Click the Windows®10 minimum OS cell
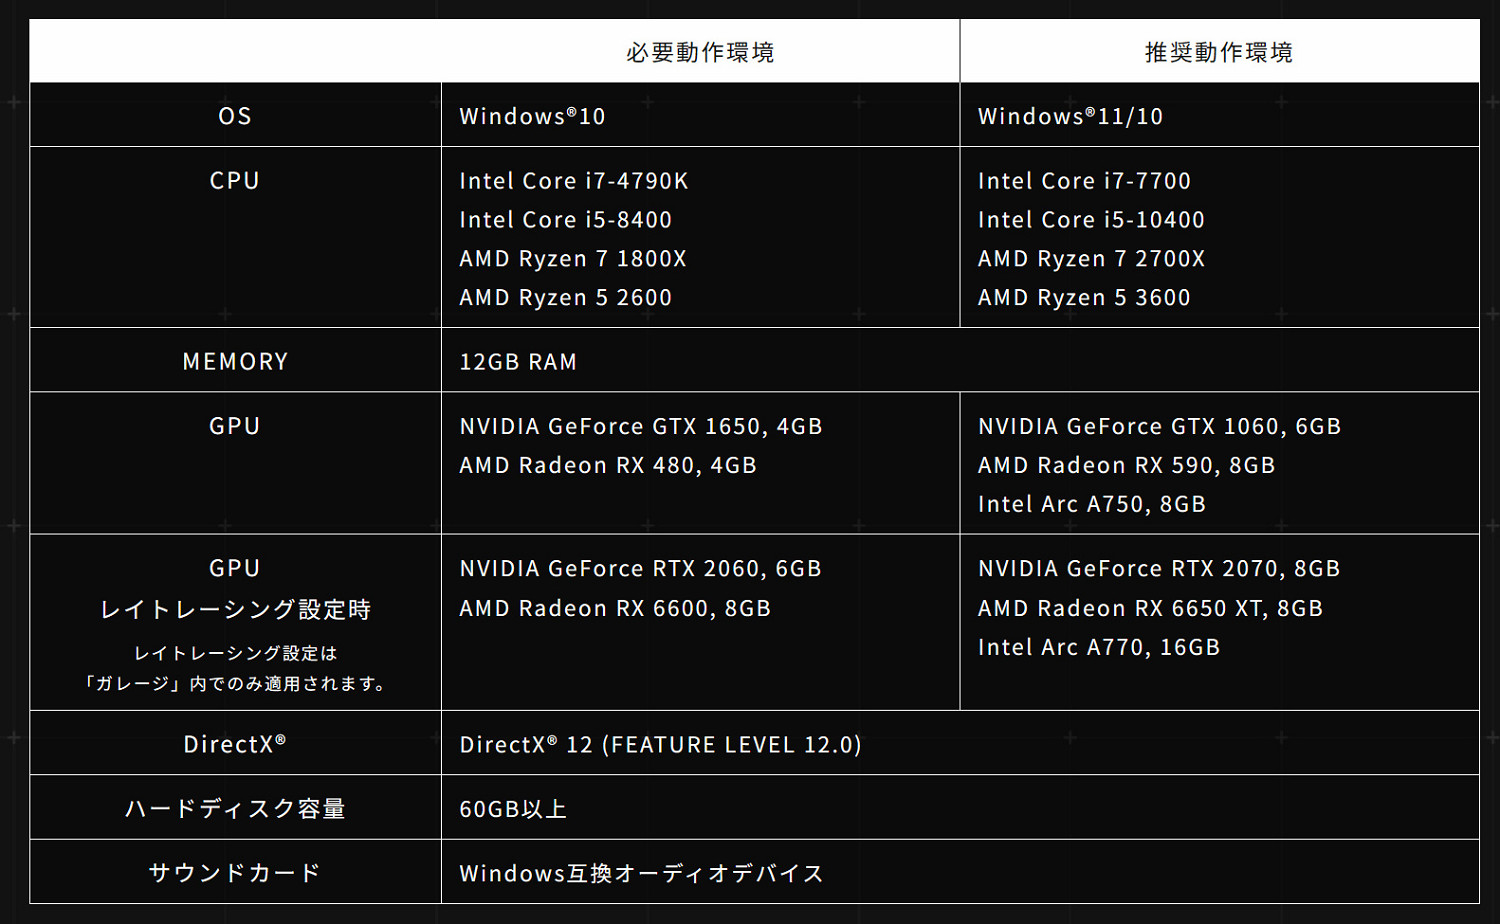1500x924 pixels. 532,116
